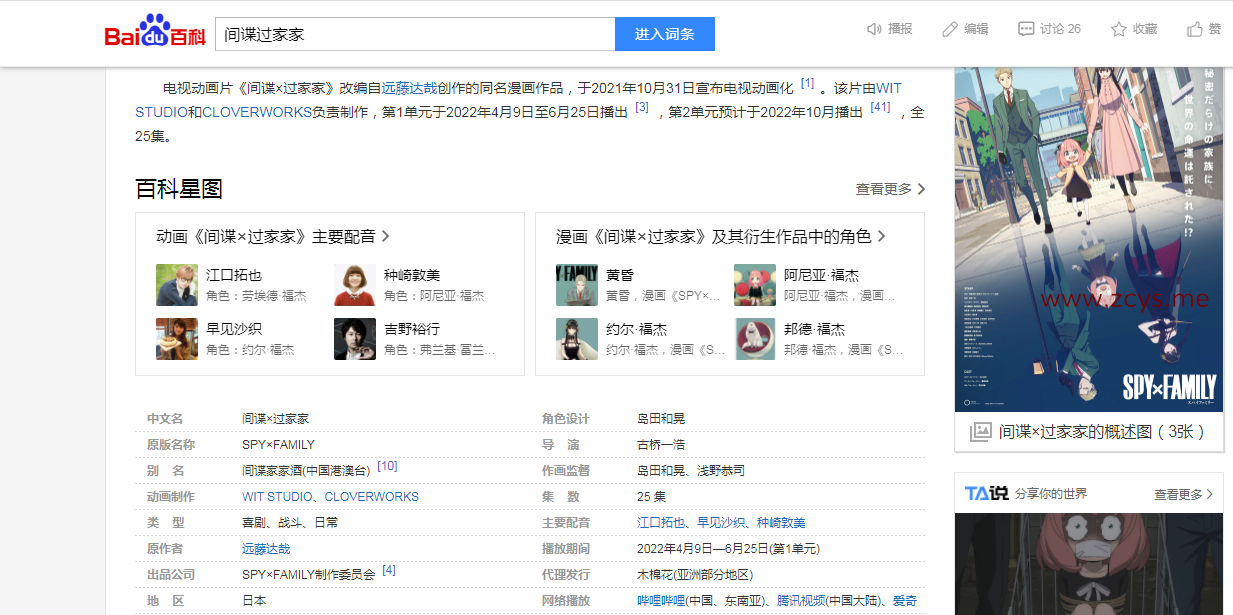Jump to reference [41]
Image resolution: width=1233 pixels, height=615 pixels.
tap(880, 107)
